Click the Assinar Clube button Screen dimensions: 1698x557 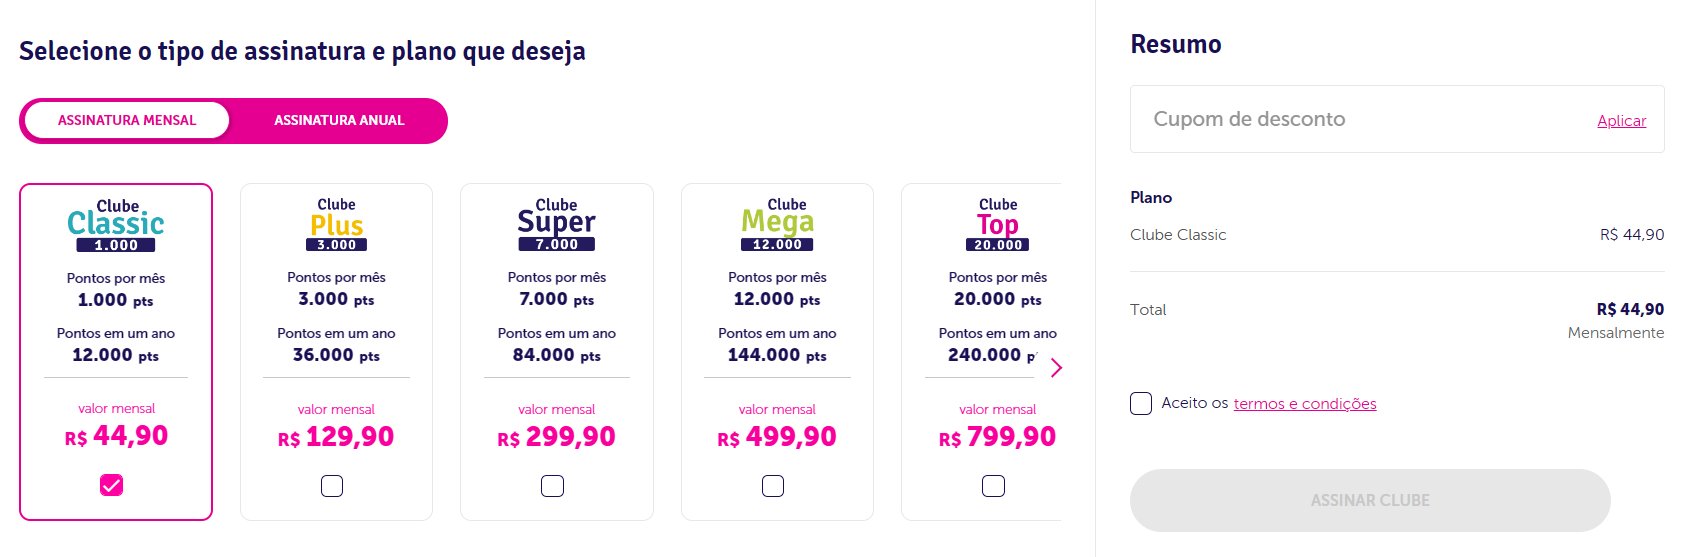[x=1370, y=500]
